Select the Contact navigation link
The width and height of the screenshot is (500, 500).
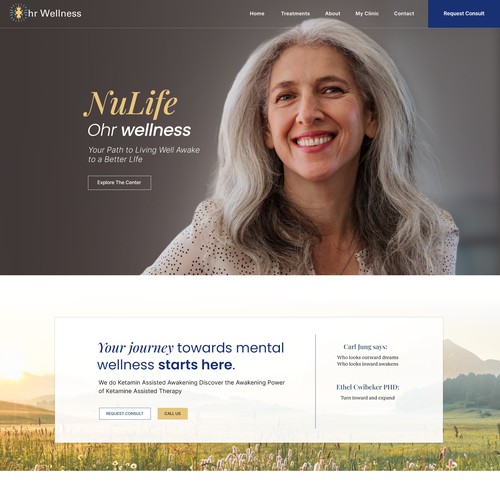404,14
